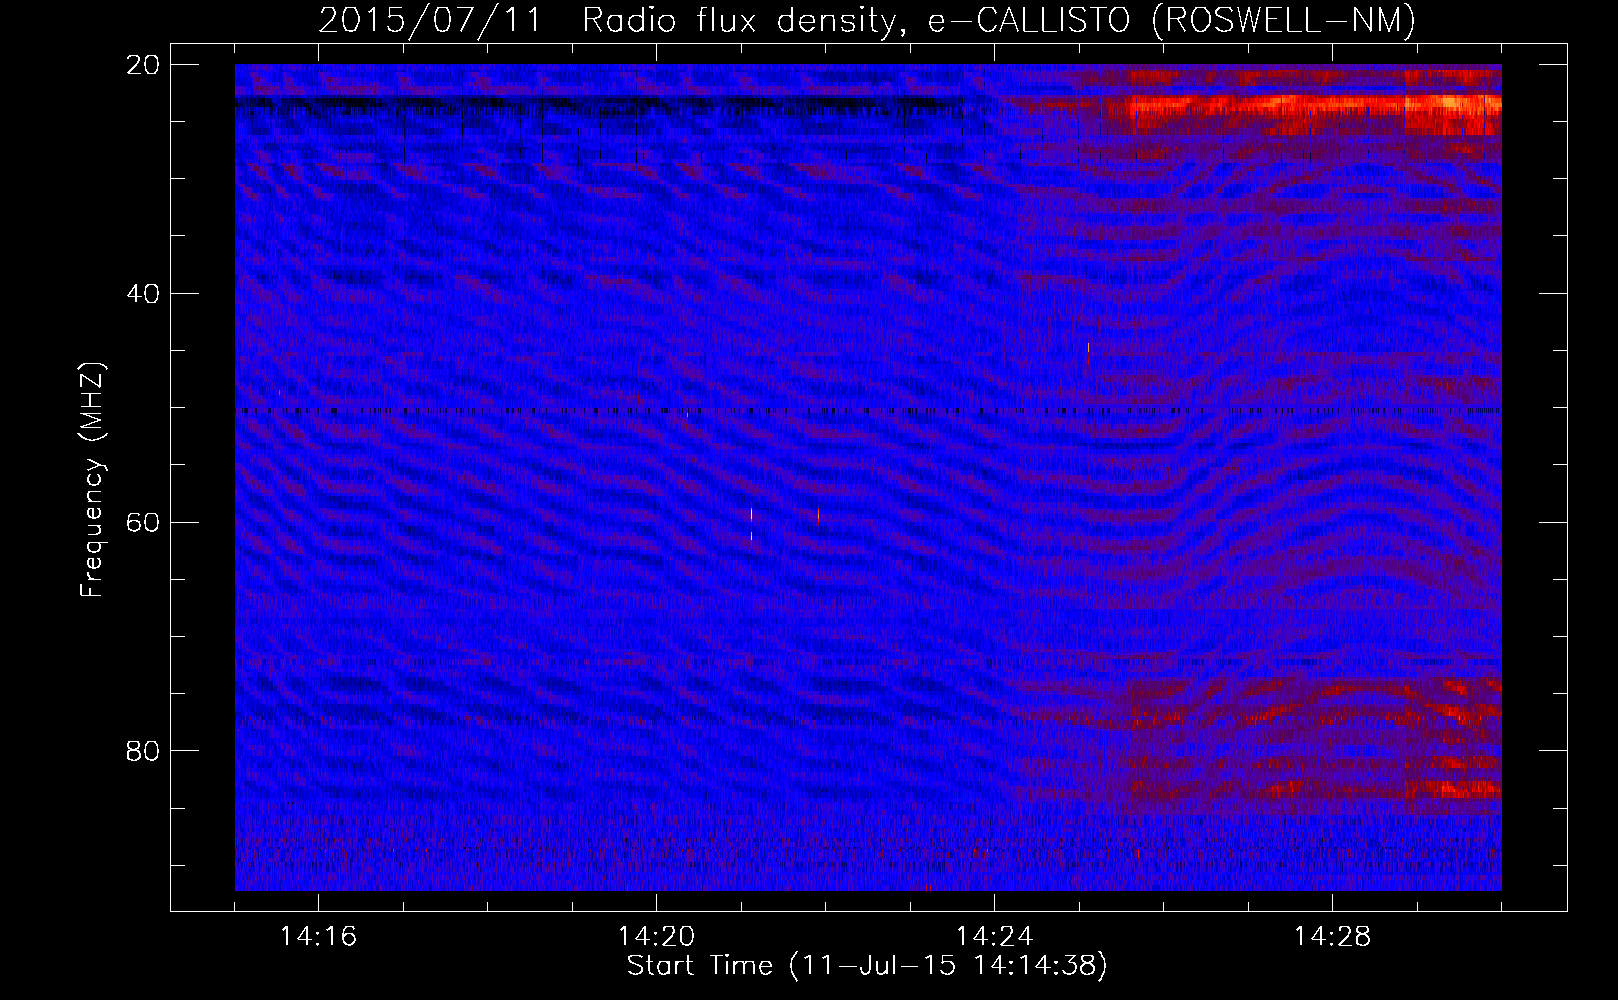Click the "40" frequency tick label
The image size is (1618, 1000).
click(144, 294)
